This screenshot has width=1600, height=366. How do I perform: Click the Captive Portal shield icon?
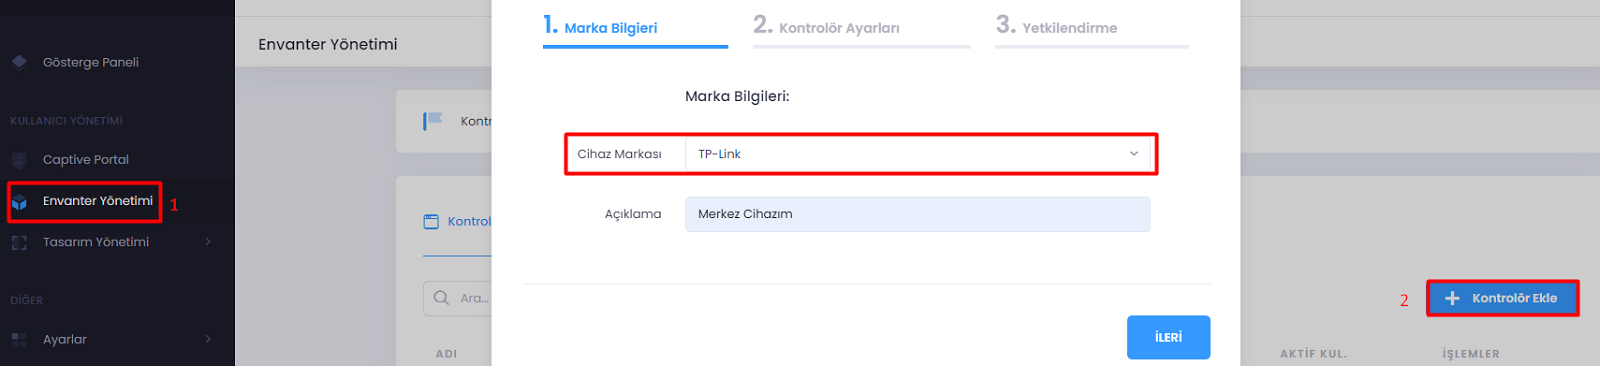tap(19, 160)
